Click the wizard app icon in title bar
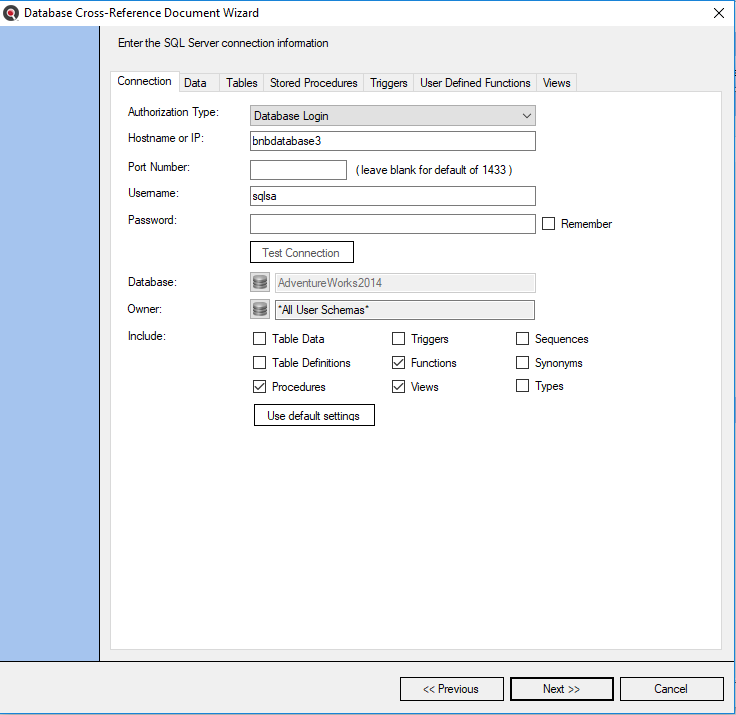This screenshot has height=715, width=736. 12,13
